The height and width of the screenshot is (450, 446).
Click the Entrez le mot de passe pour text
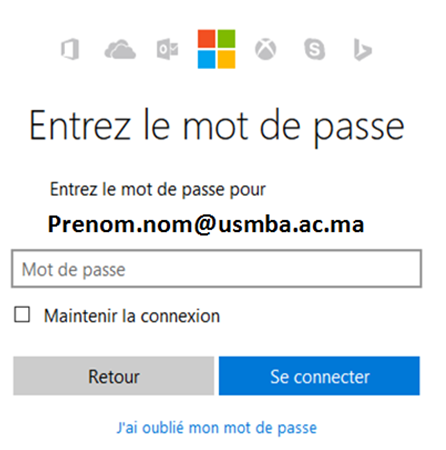[158, 190]
